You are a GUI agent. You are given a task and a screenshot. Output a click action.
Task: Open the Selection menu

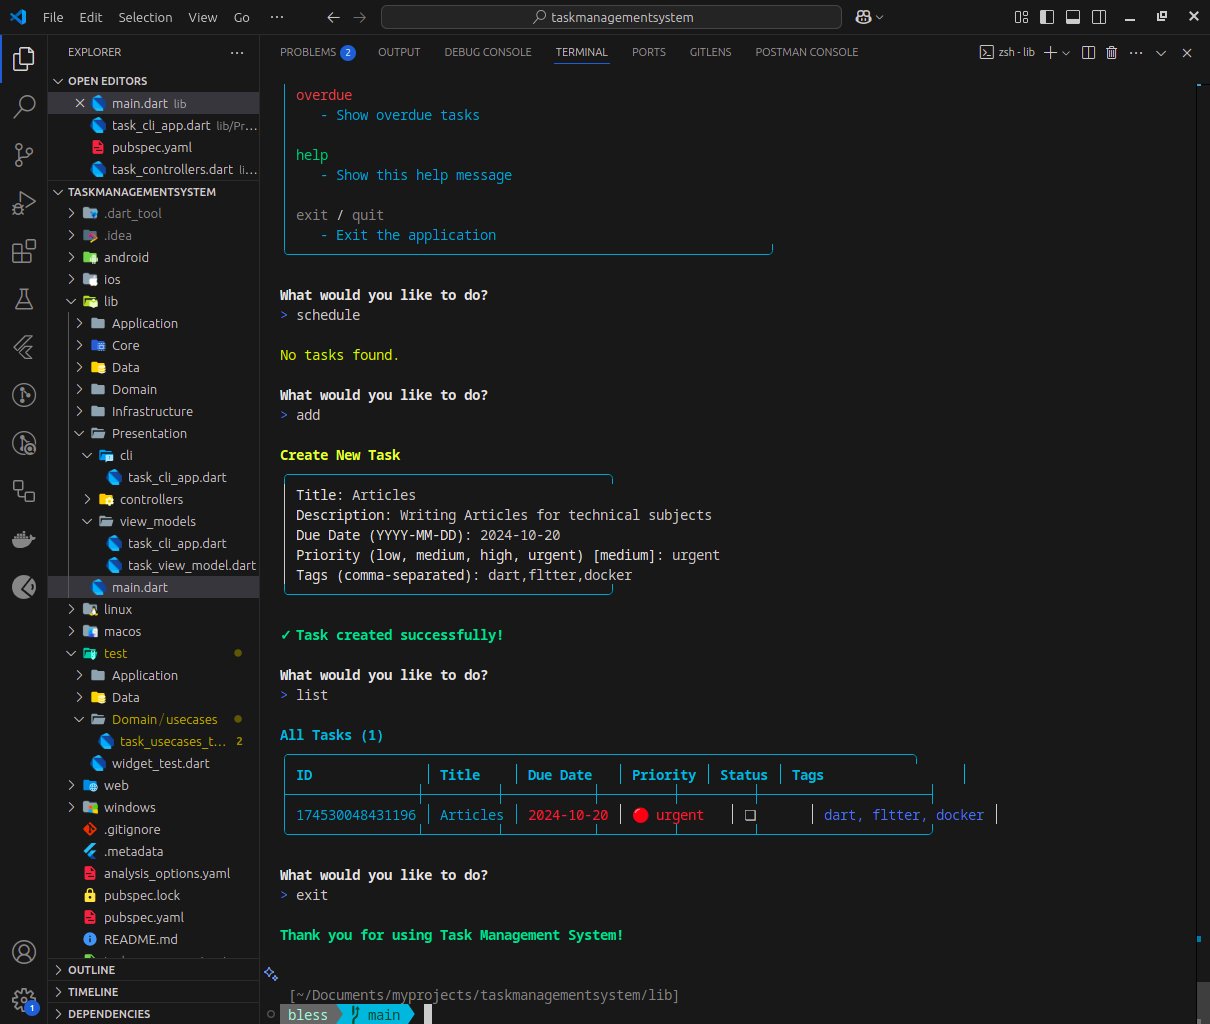click(x=145, y=17)
